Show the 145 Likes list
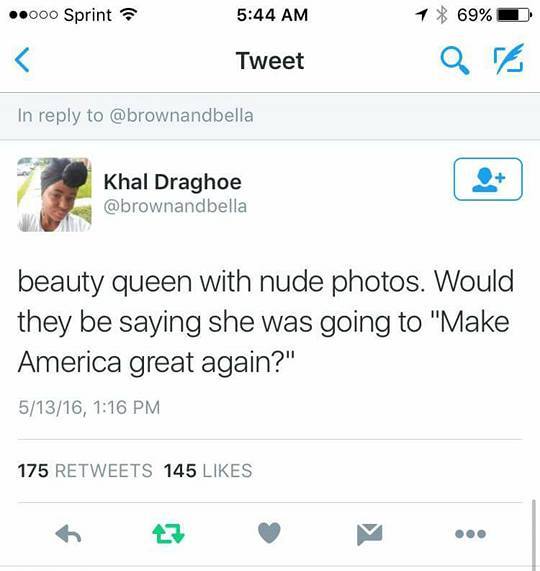Image resolution: width=540 pixels, height=571 pixels. click(208, 470)
